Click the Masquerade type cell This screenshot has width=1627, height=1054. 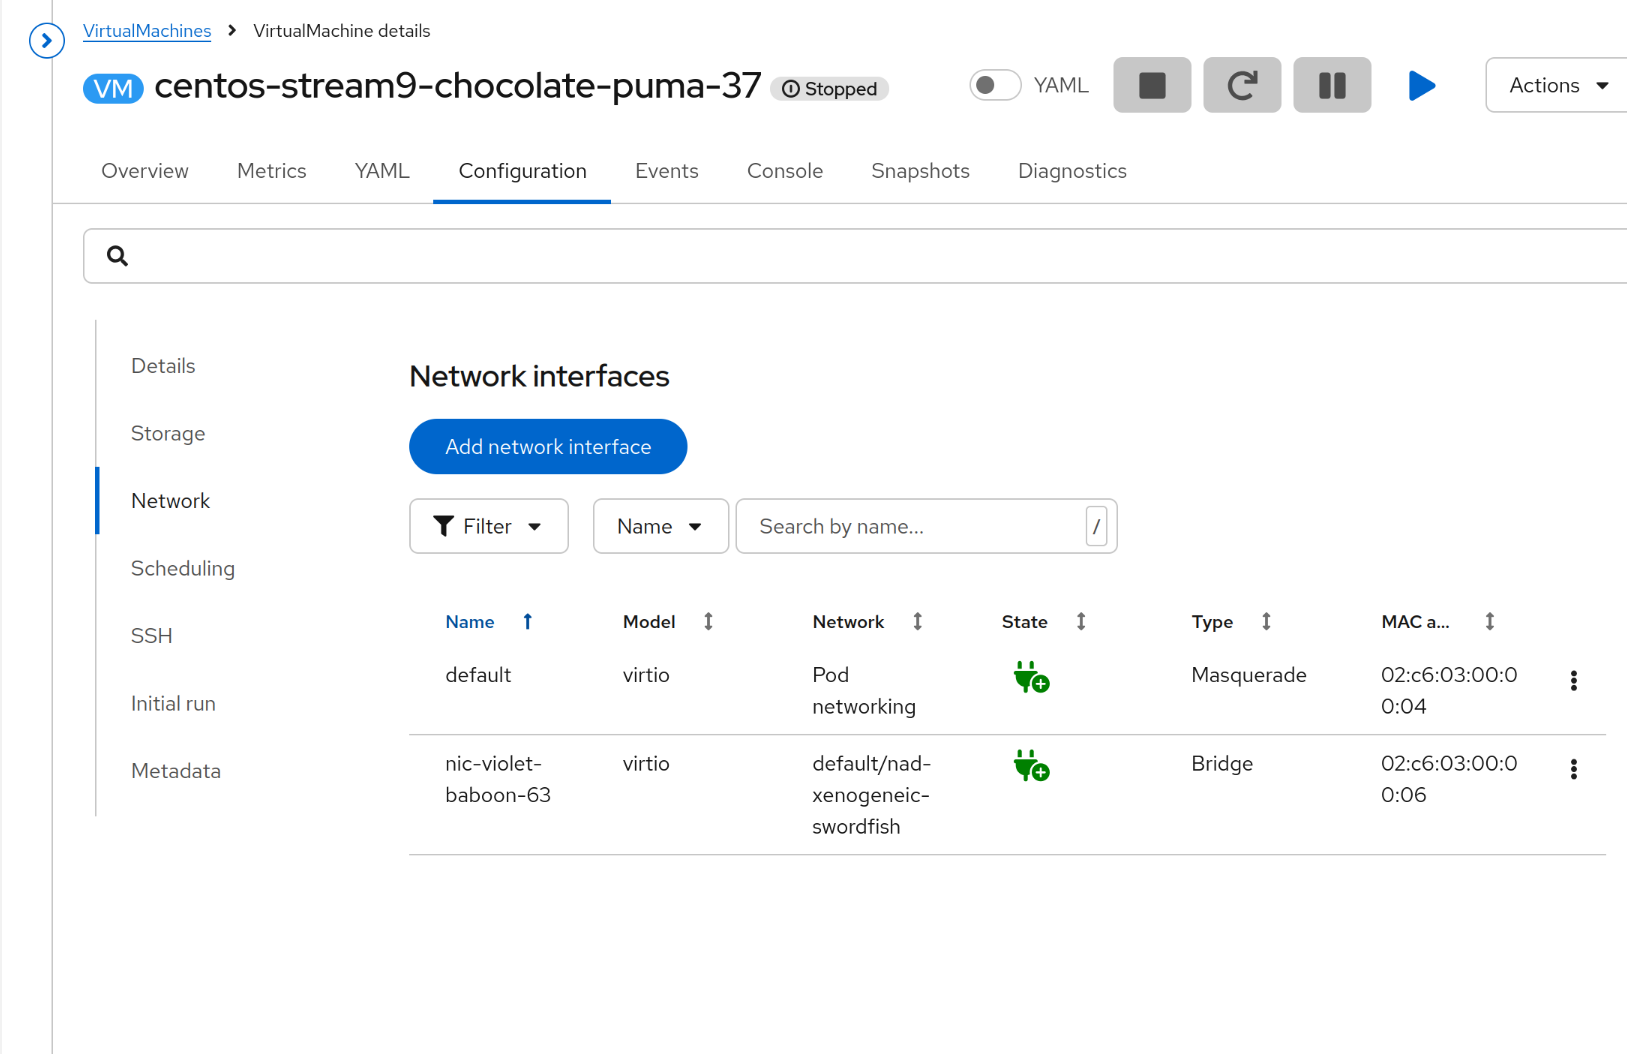point(1249,675)
